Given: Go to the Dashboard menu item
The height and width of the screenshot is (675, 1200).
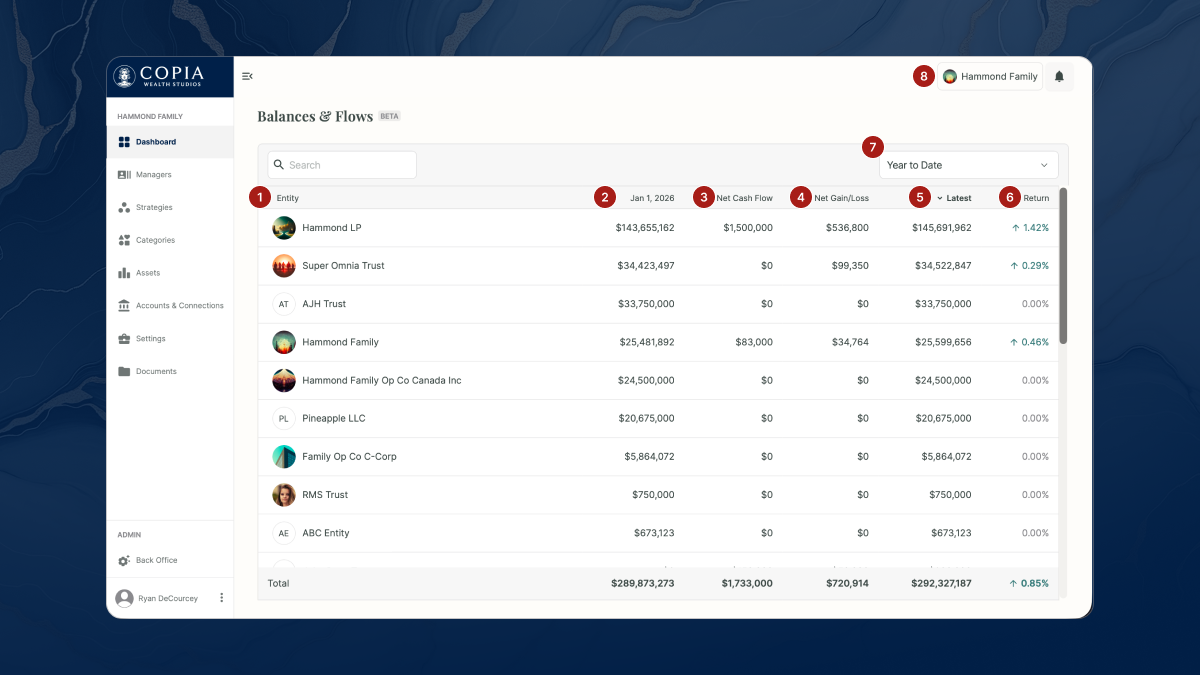Looking at the screenshot, I should point(156,142).
